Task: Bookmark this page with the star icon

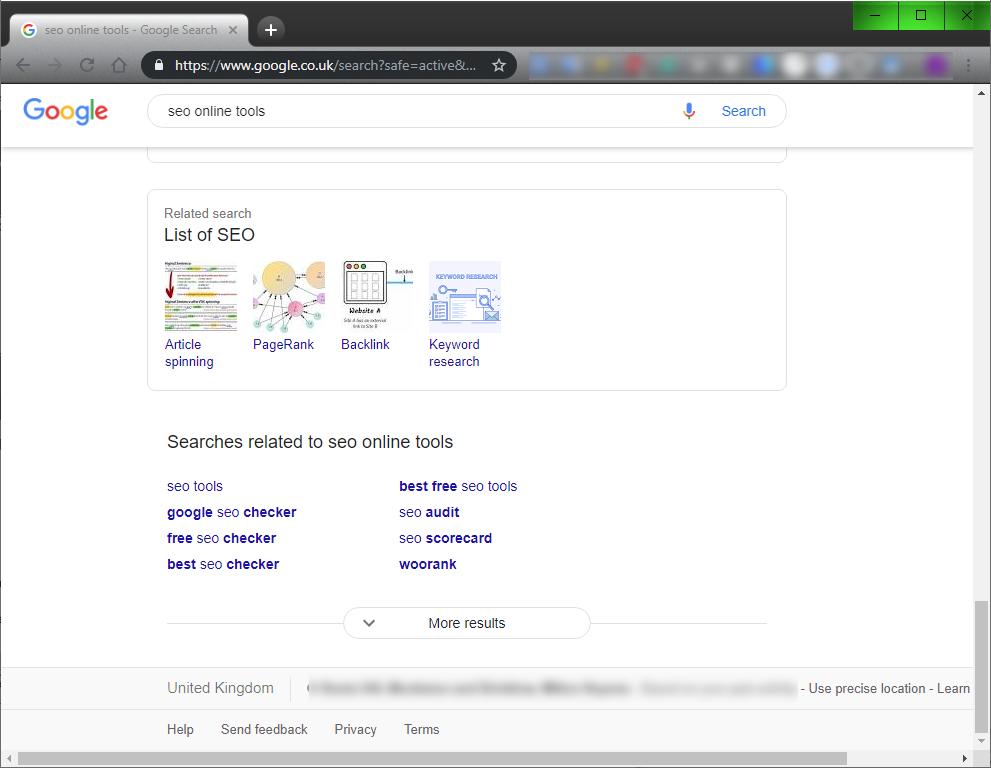Action: (x=499, y=65)
